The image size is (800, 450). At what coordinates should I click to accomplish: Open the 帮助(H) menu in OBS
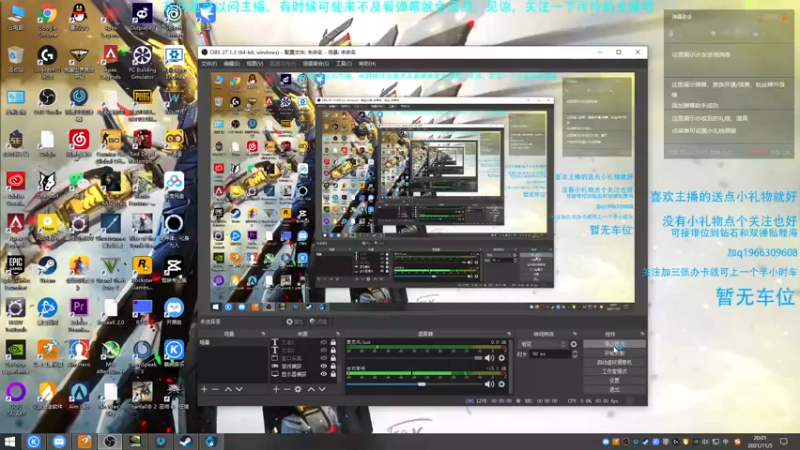tap(367, 64)
